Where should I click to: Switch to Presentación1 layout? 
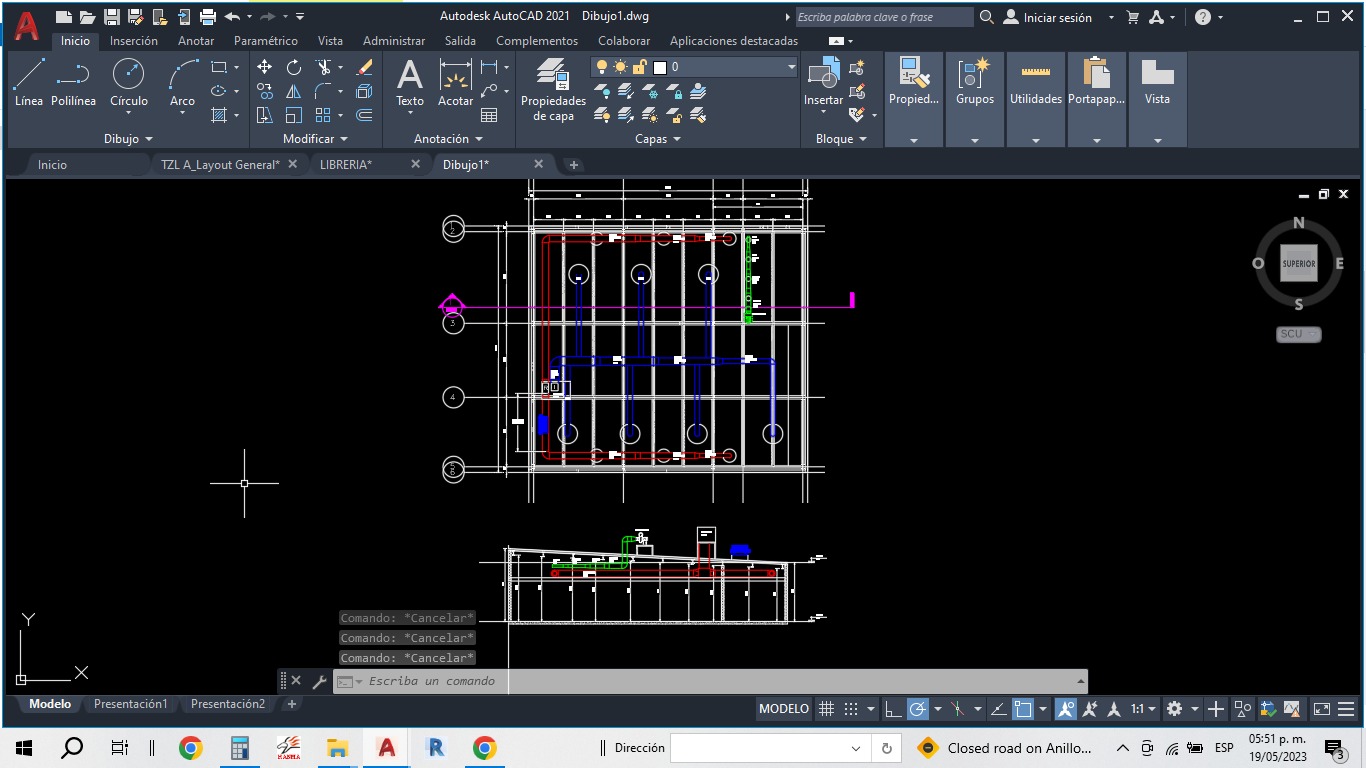pos(131,704)
